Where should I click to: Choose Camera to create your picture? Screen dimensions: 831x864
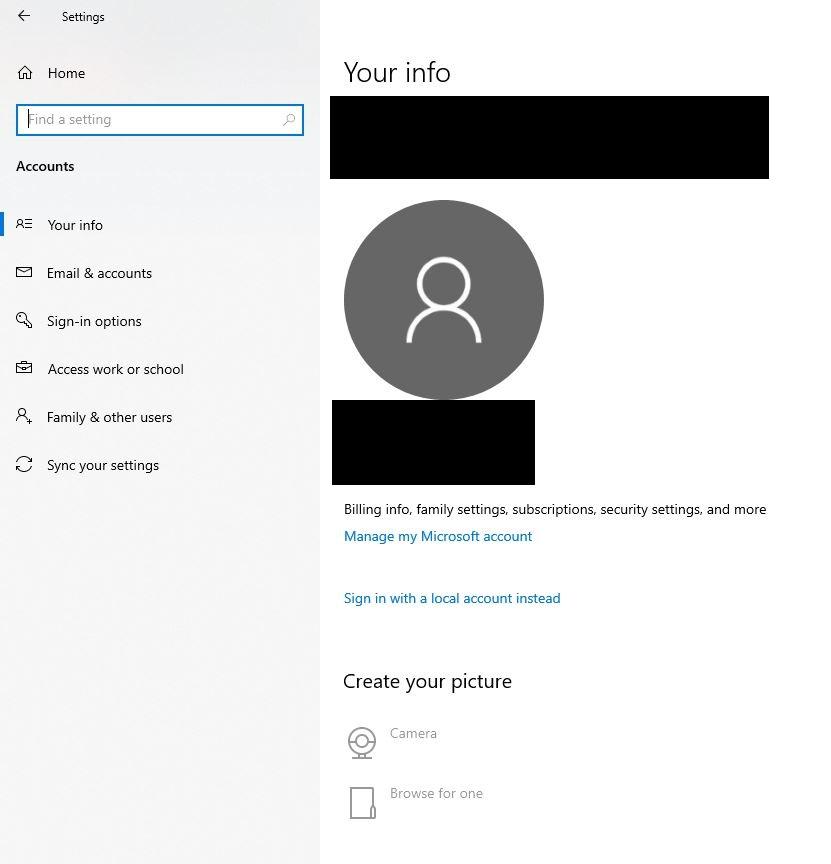point(413,733)
